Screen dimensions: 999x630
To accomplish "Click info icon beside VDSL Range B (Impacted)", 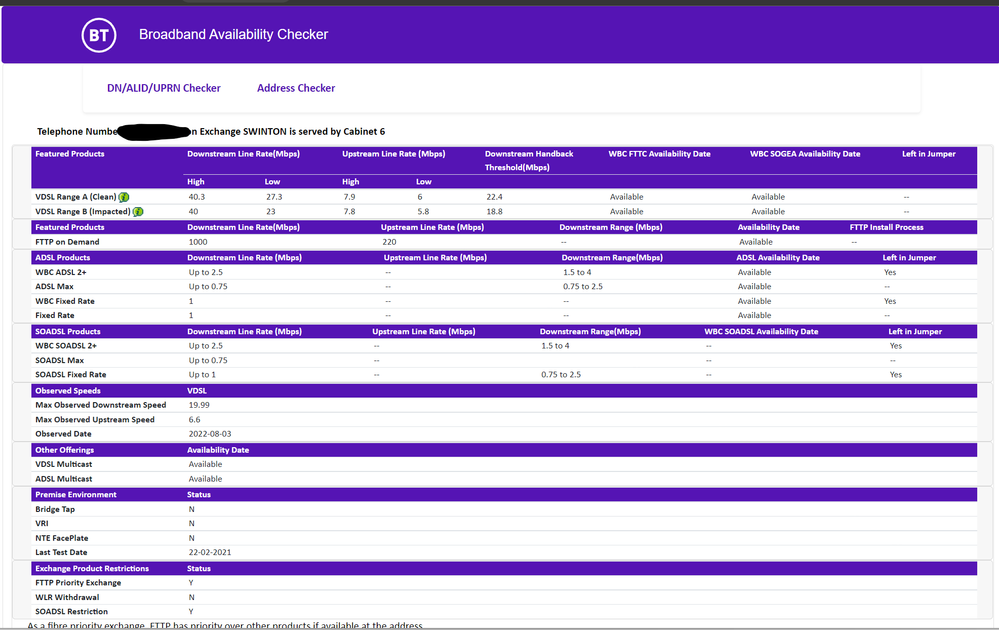I will (137, 212).
